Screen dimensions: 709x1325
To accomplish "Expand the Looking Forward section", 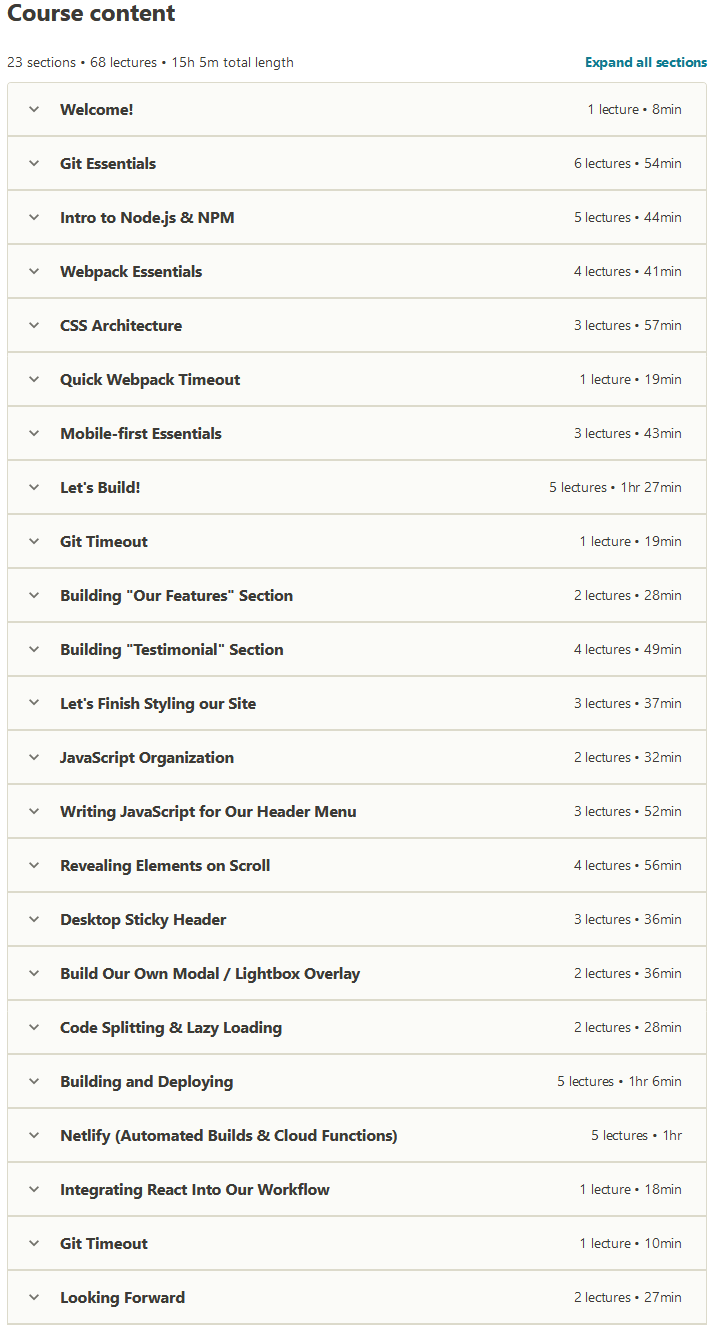I will tap(357, 1297).
